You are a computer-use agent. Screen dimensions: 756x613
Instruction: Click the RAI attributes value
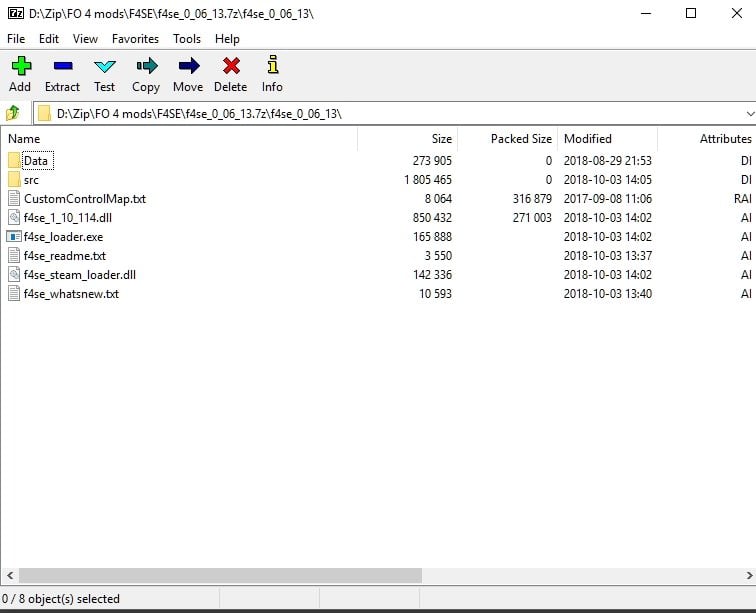[x=743, y=199]
